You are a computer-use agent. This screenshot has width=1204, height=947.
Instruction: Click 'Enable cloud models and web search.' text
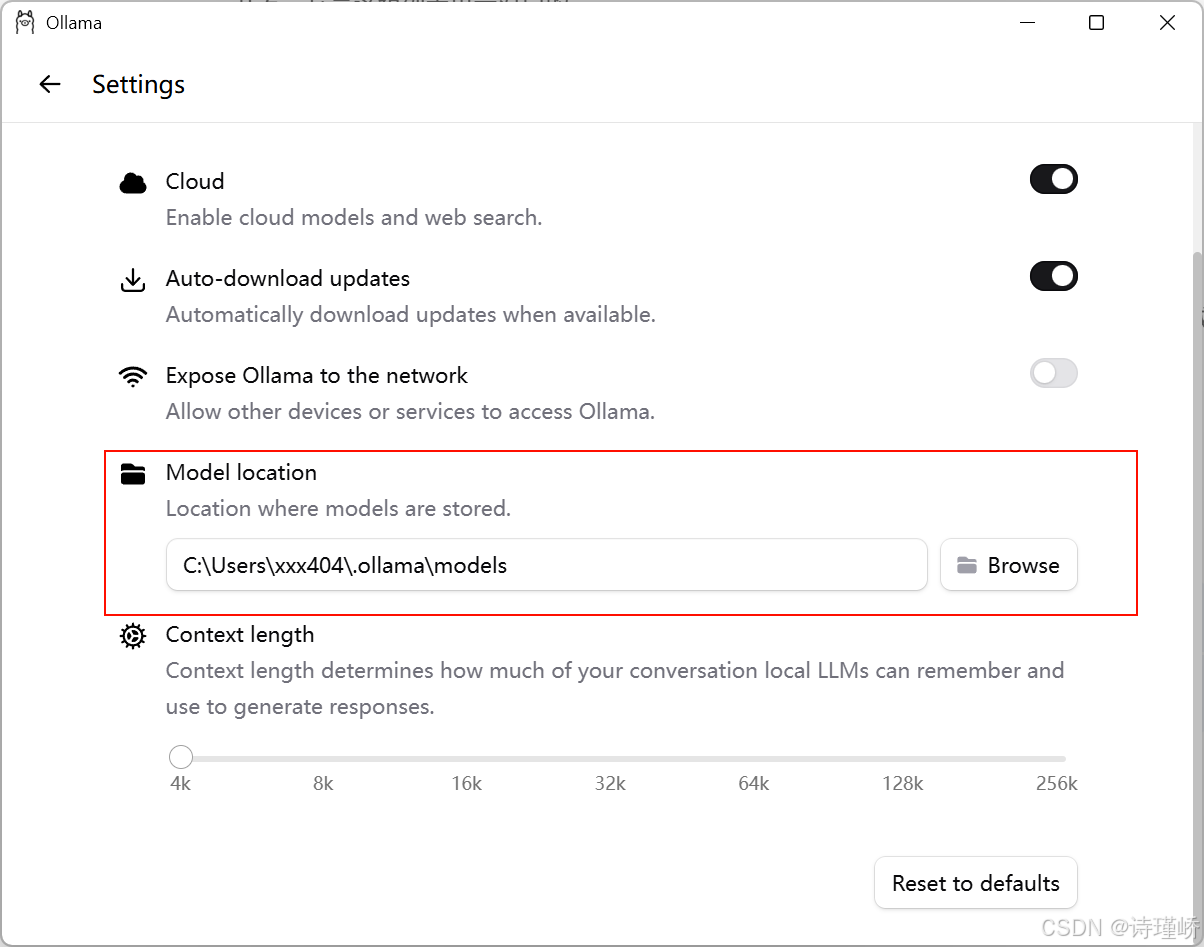click(354, 217)
